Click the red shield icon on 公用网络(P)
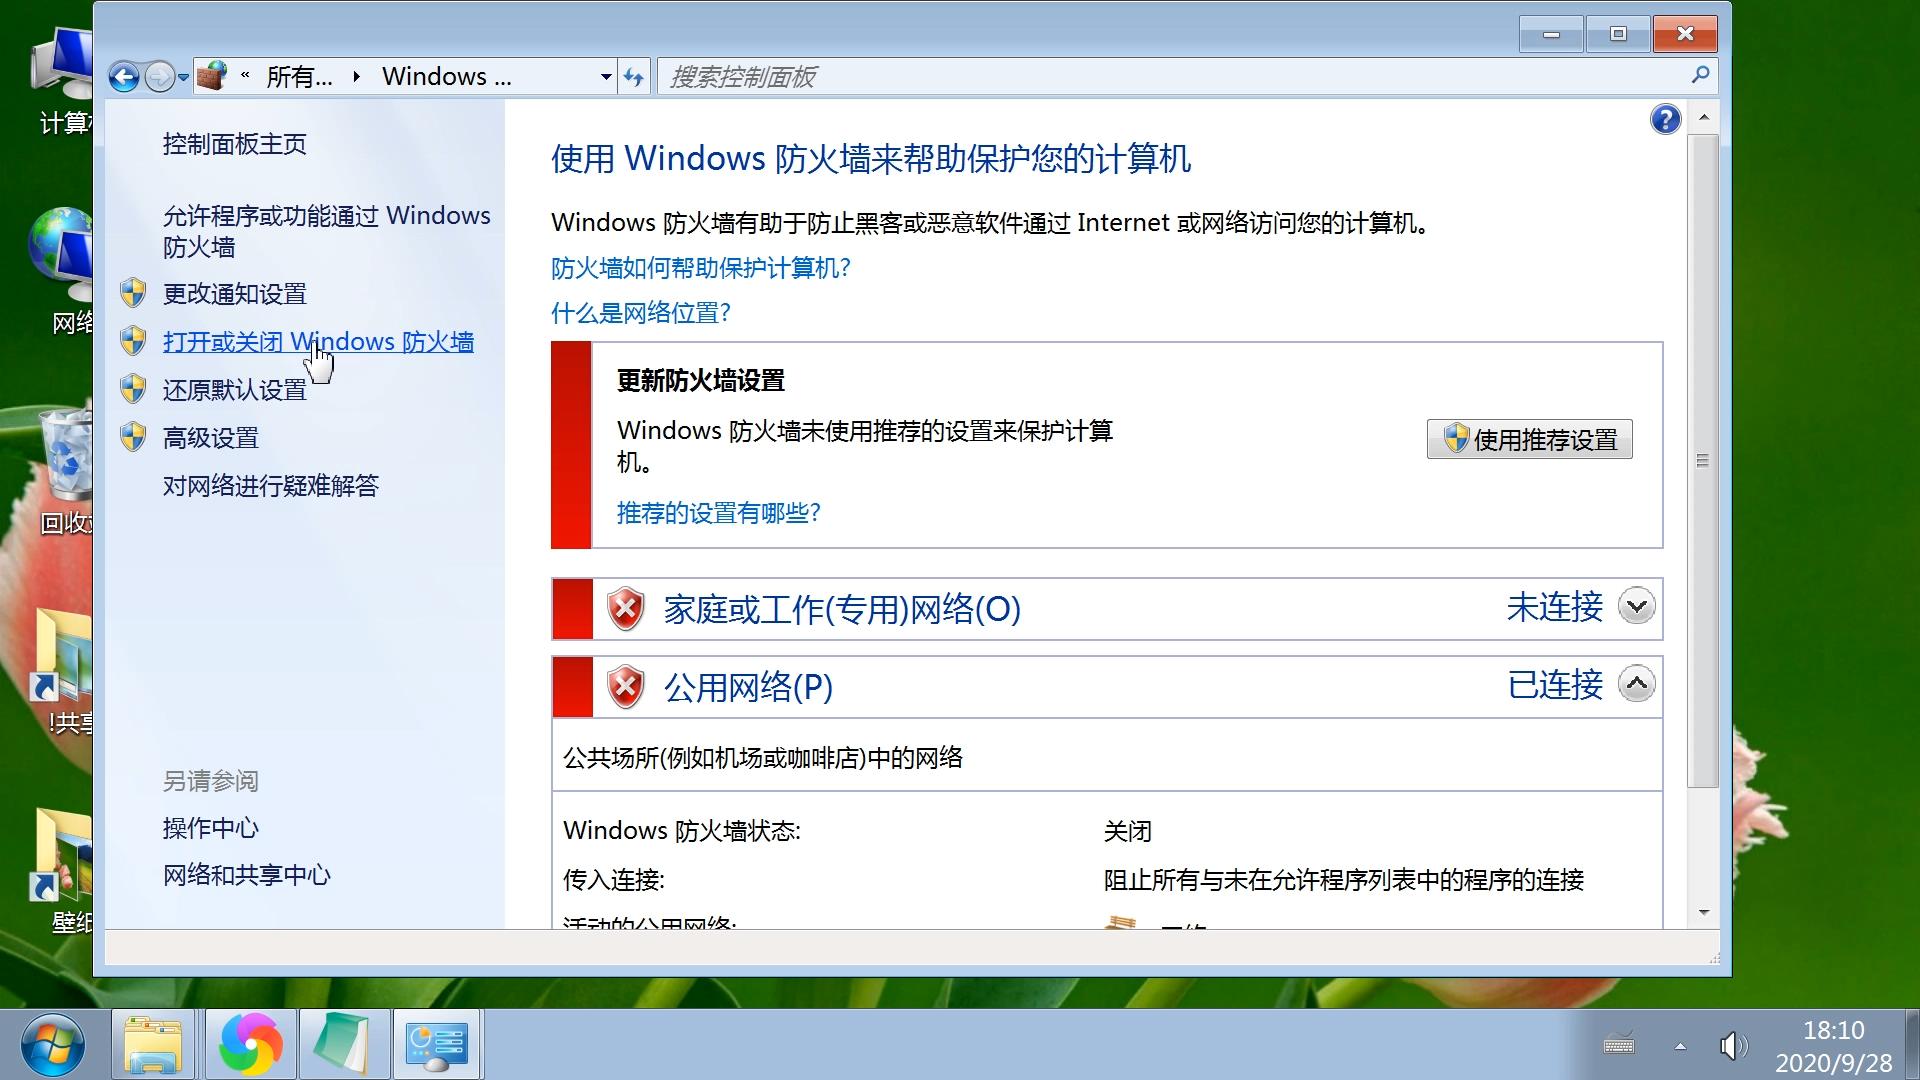1920x1080 pixels. click(625, 687)
